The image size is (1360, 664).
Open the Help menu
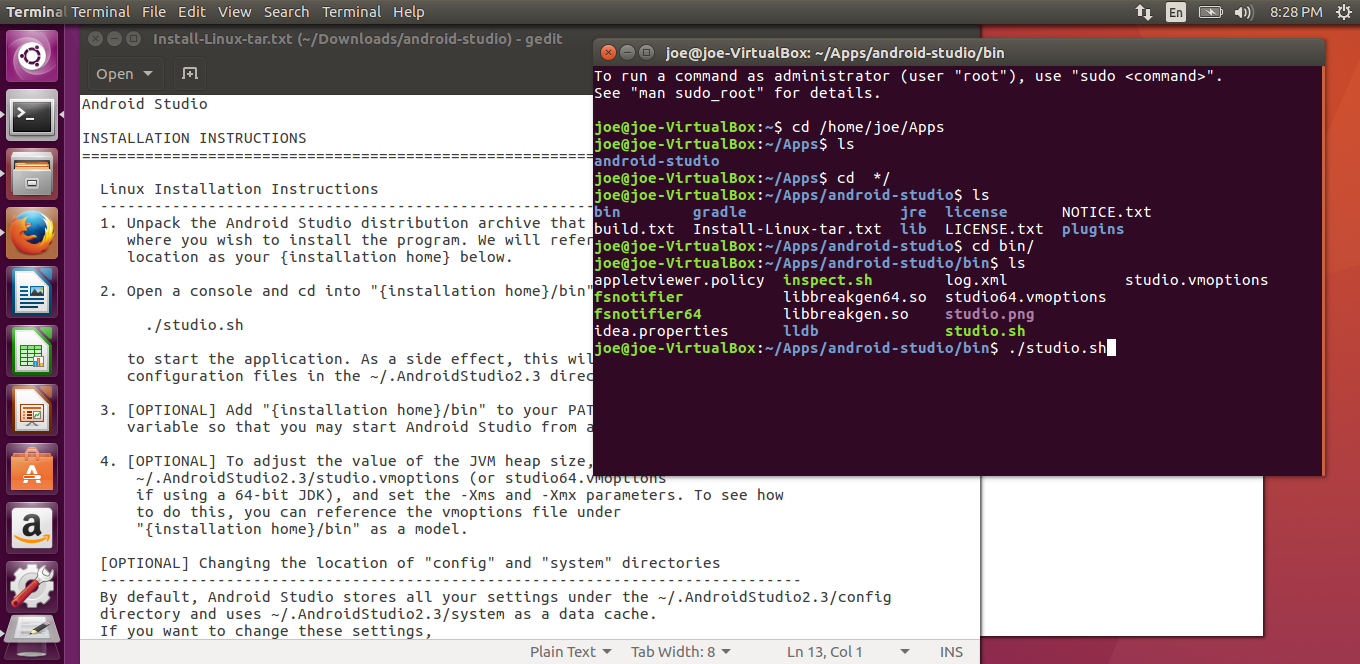coord(409,12)
